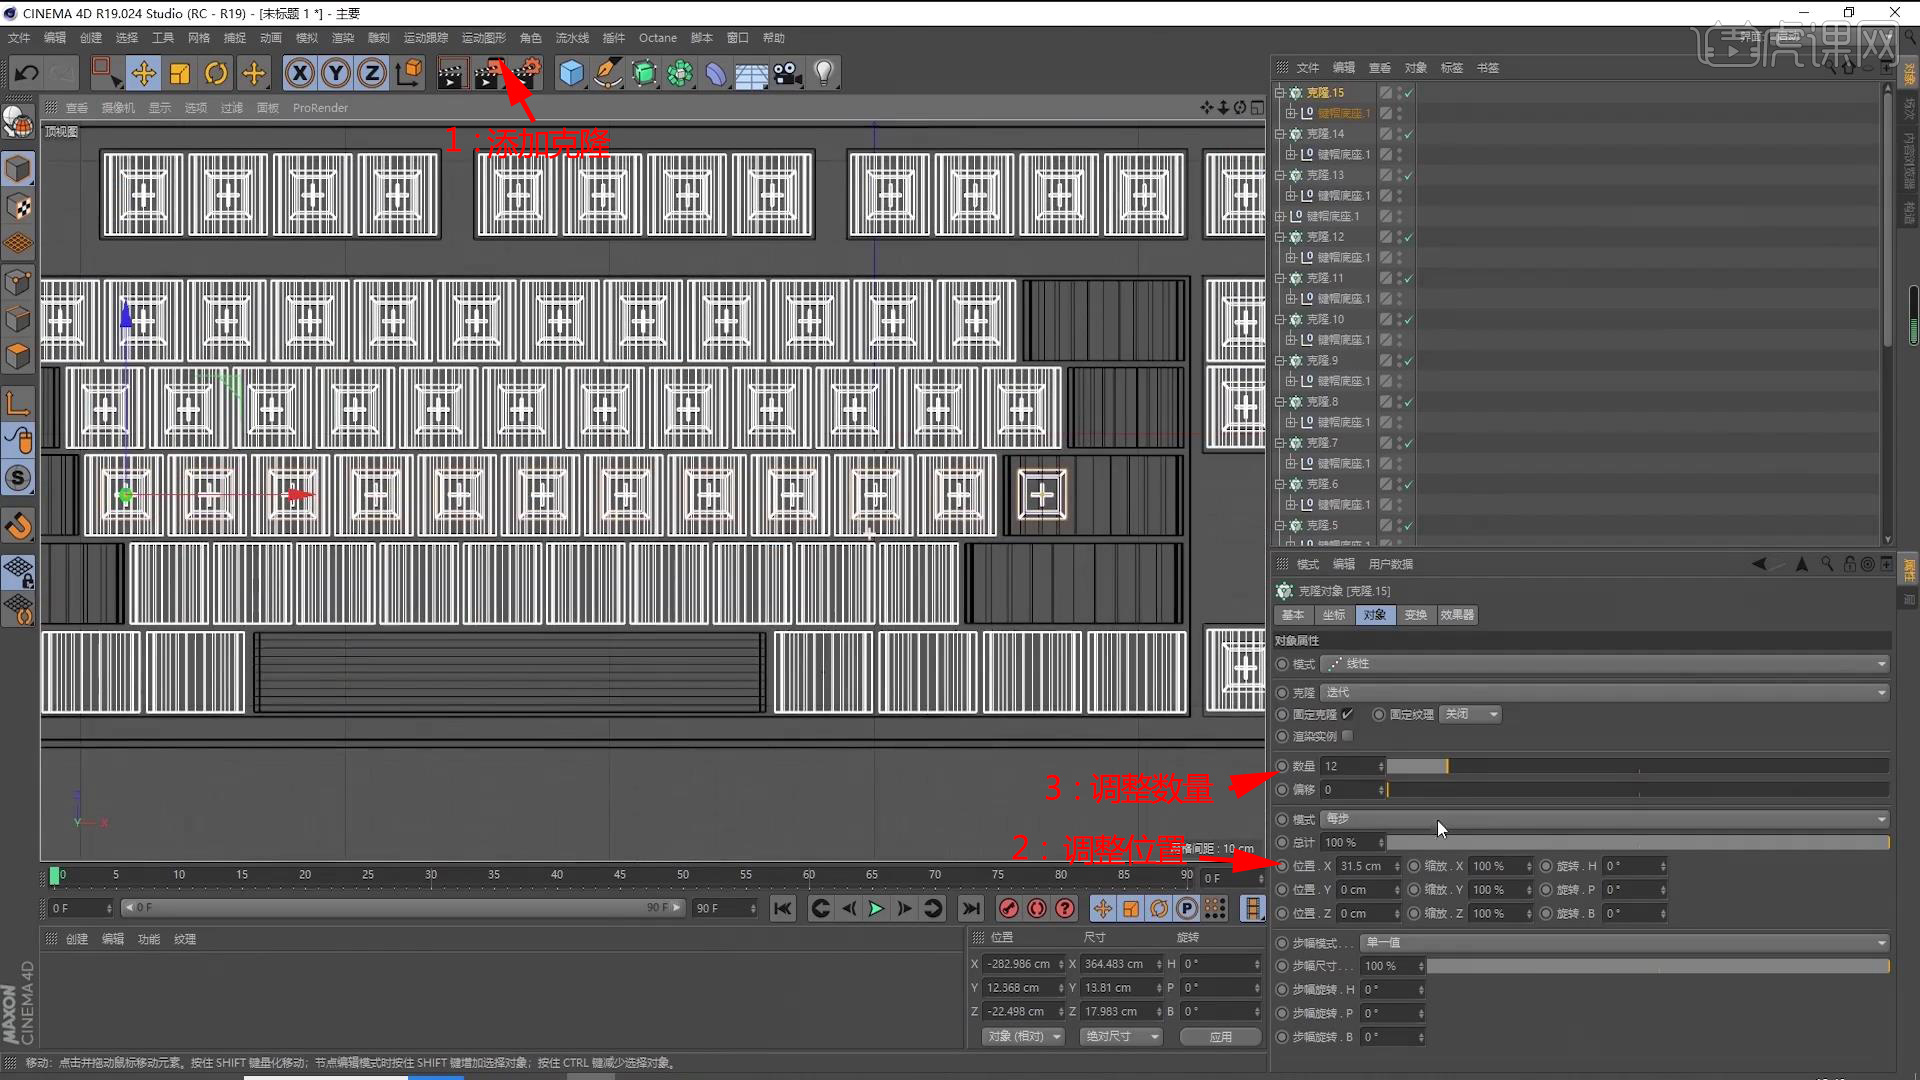Click the Cube primitive icon
Viewport: 1920px width, 1080px height.
coord(571,73)
